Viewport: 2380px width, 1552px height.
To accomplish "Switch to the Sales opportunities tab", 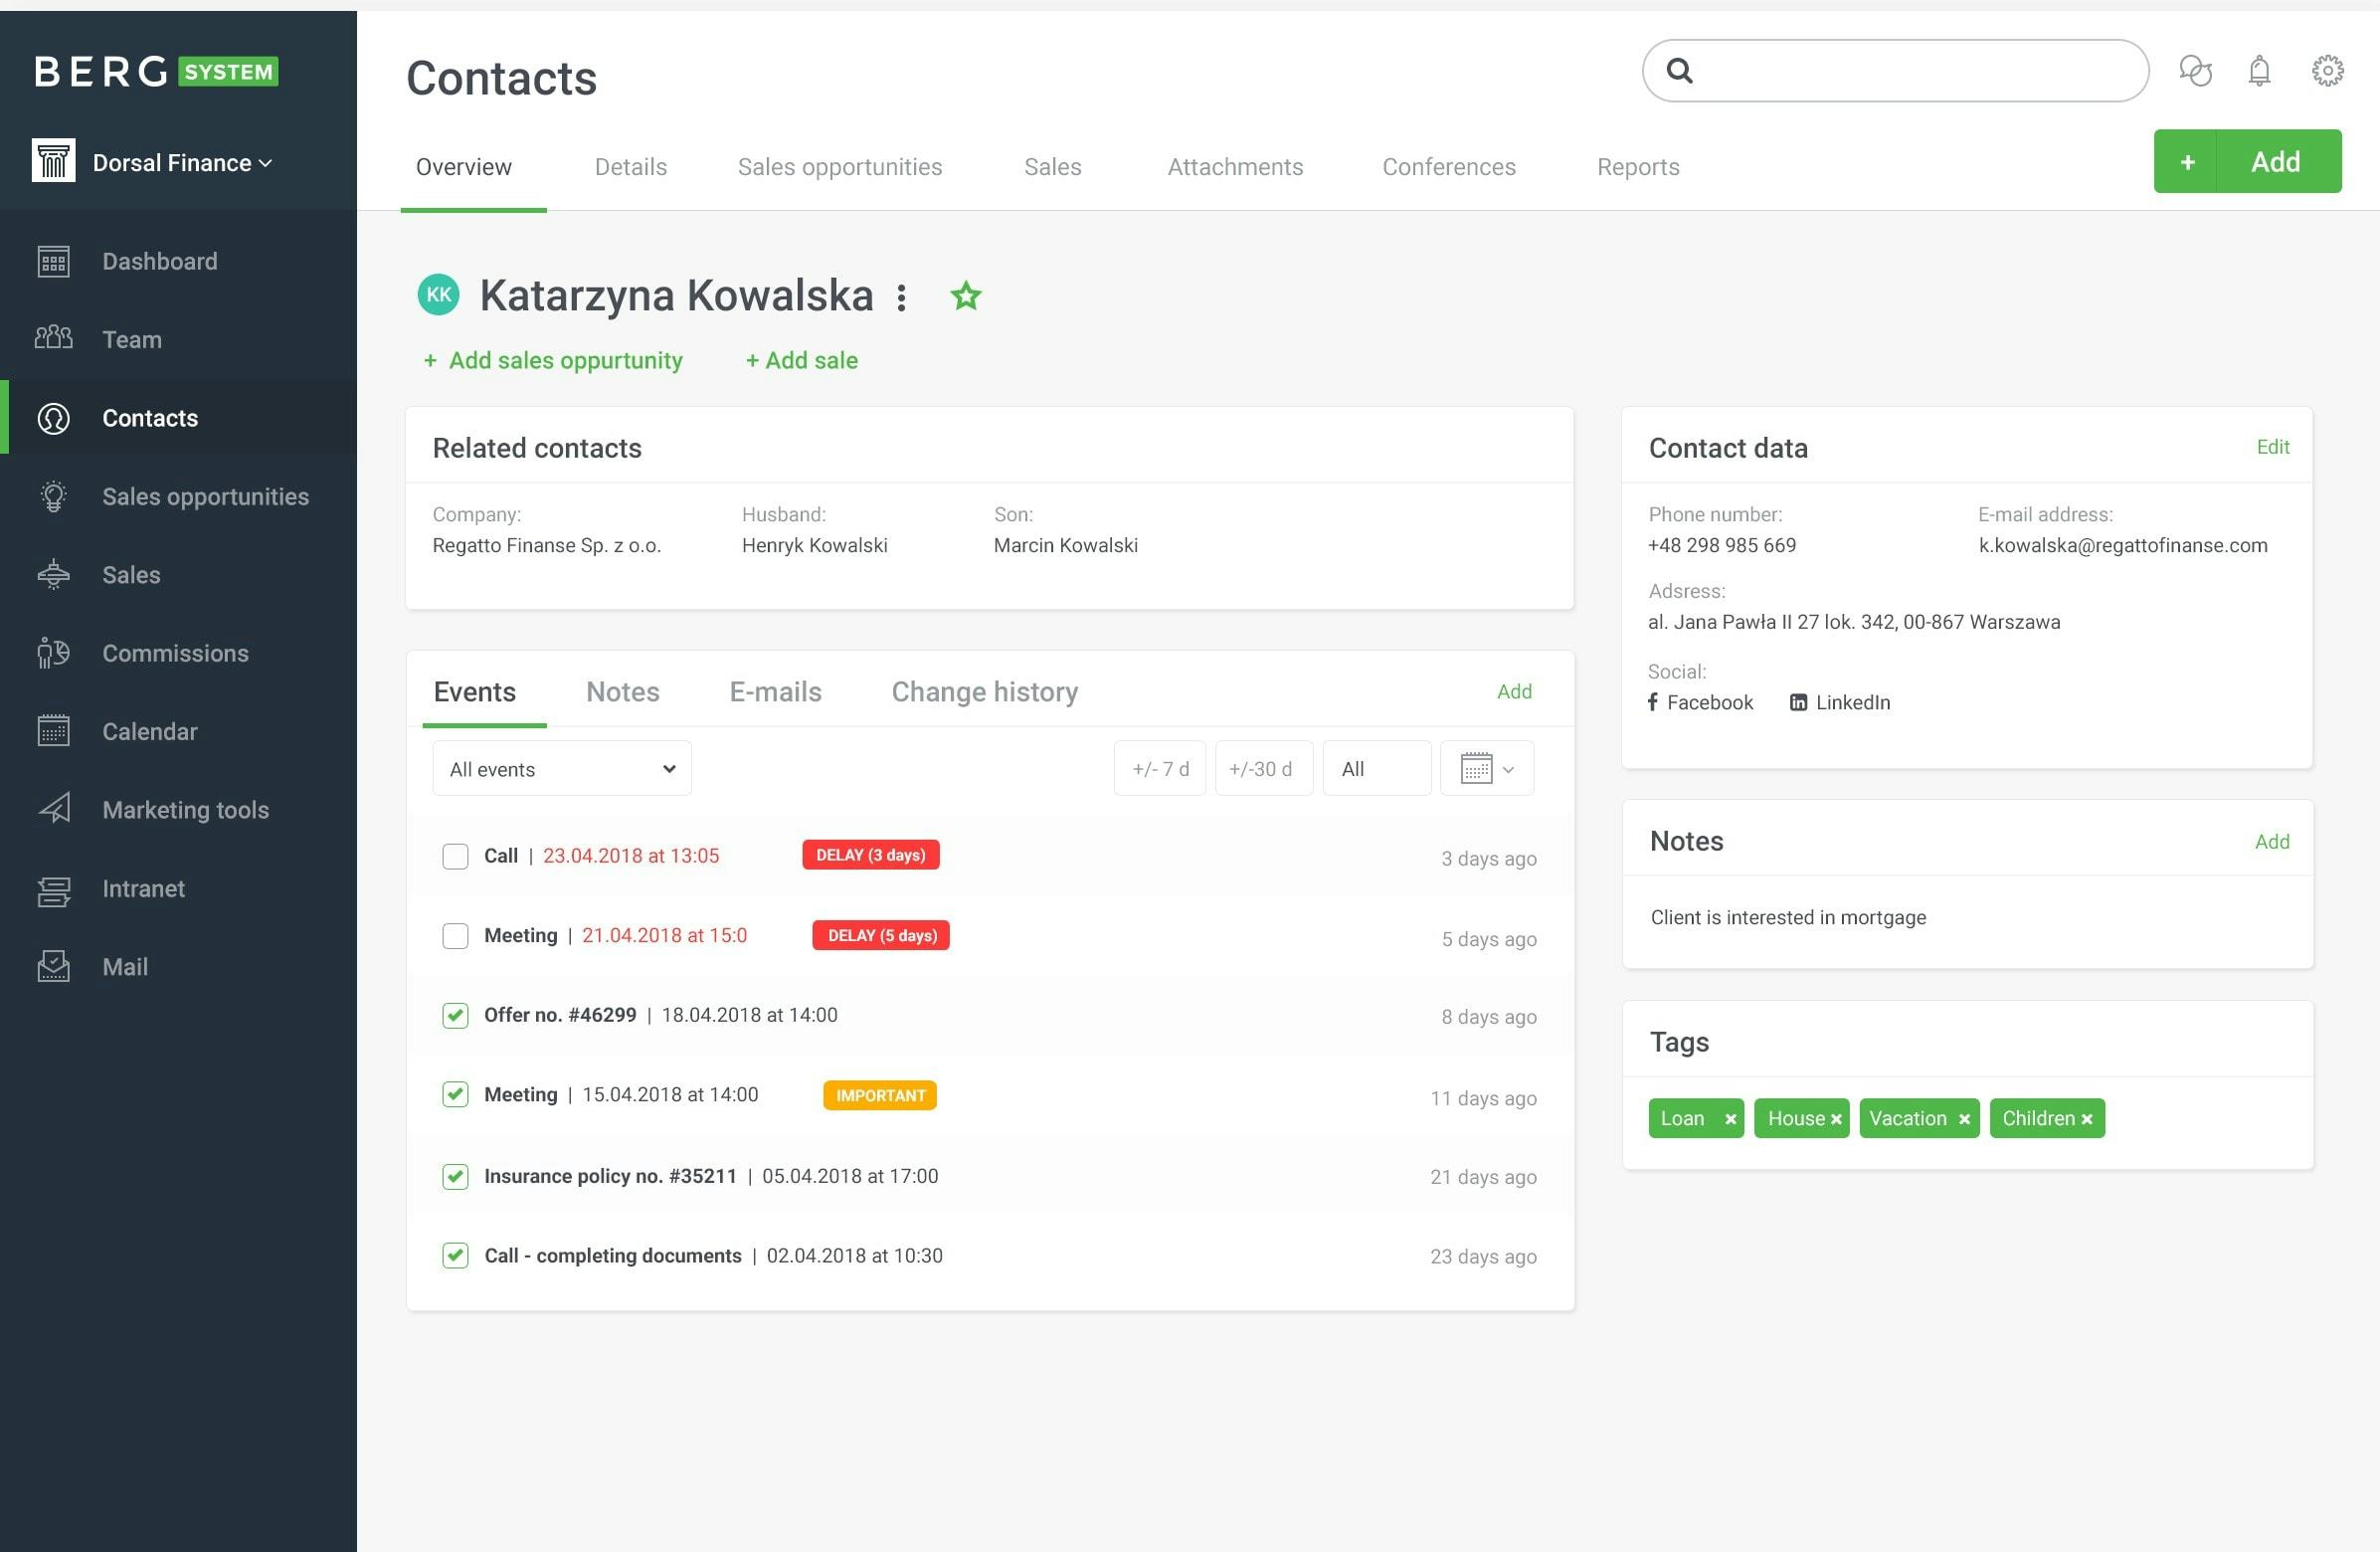I will click(x=839, y=167).
